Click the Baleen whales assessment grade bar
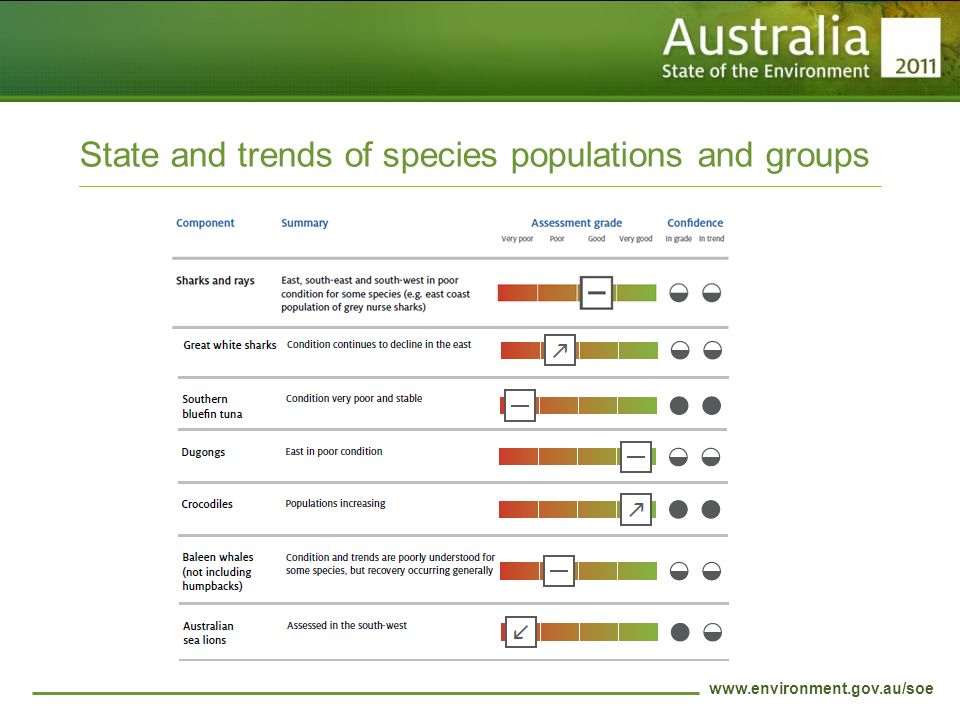This screenshot has width=960, height=720. [x=579, y=571]
